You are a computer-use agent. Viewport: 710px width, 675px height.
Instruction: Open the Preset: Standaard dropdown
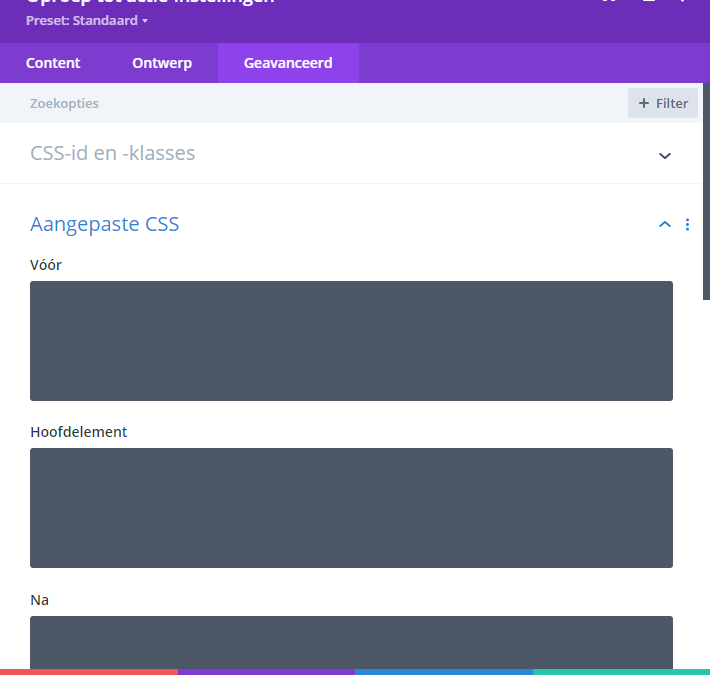(87, 21)
